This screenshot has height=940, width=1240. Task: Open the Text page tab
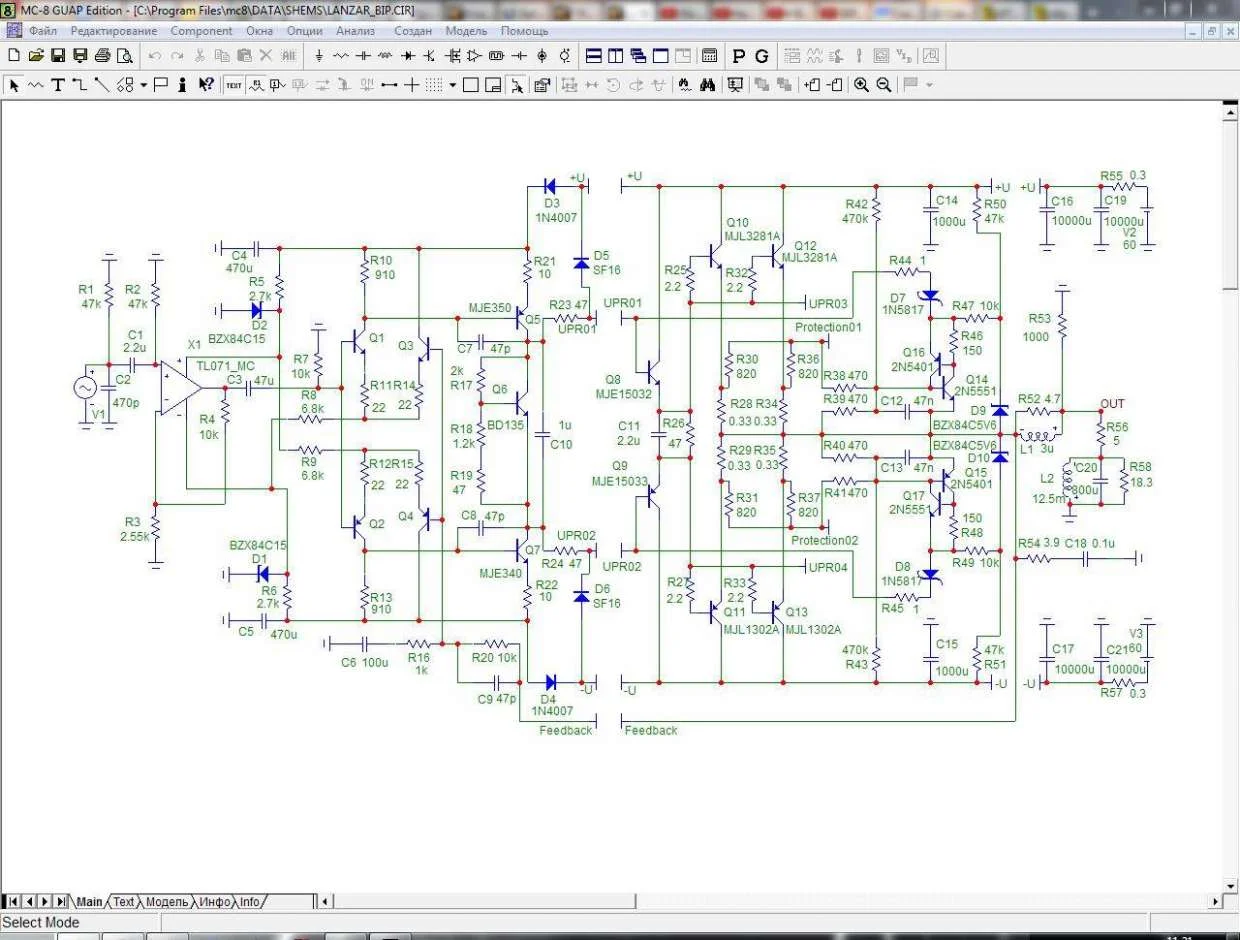pos(123,902)
